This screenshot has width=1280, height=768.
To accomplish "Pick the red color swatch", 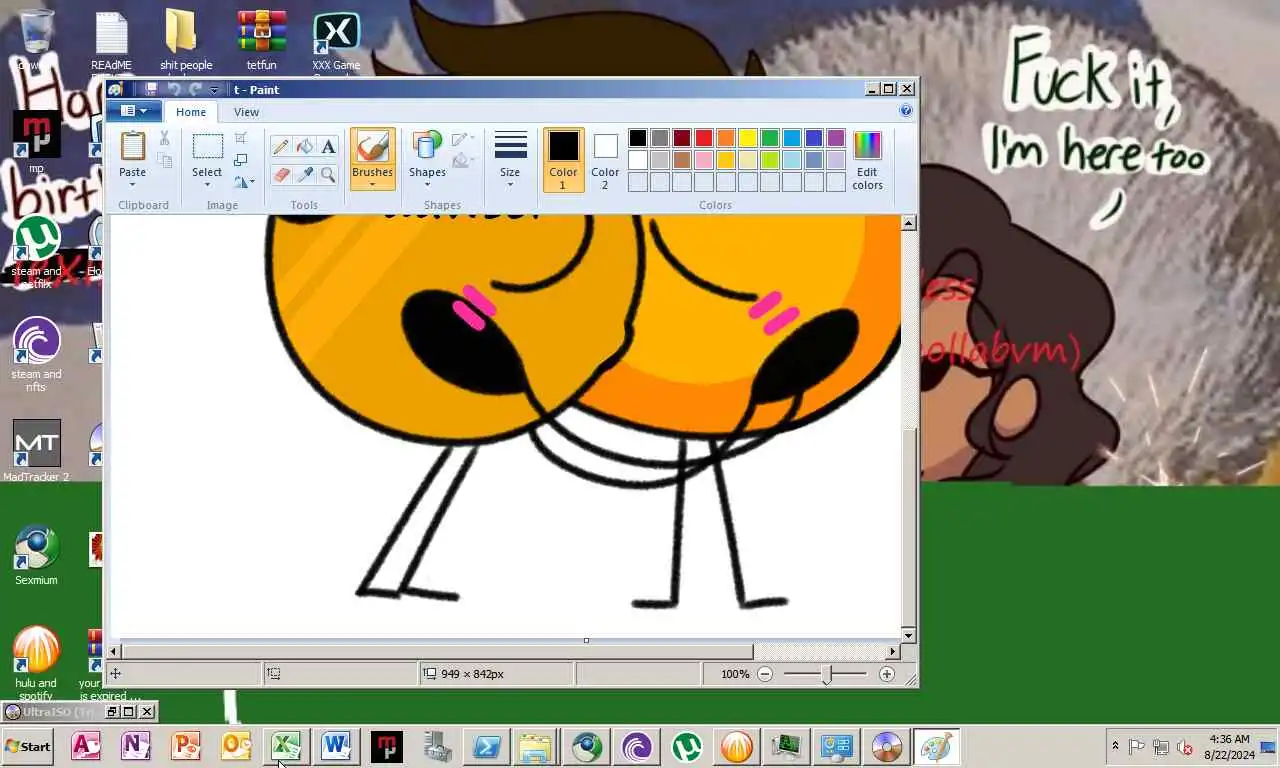I will point(704,138).
